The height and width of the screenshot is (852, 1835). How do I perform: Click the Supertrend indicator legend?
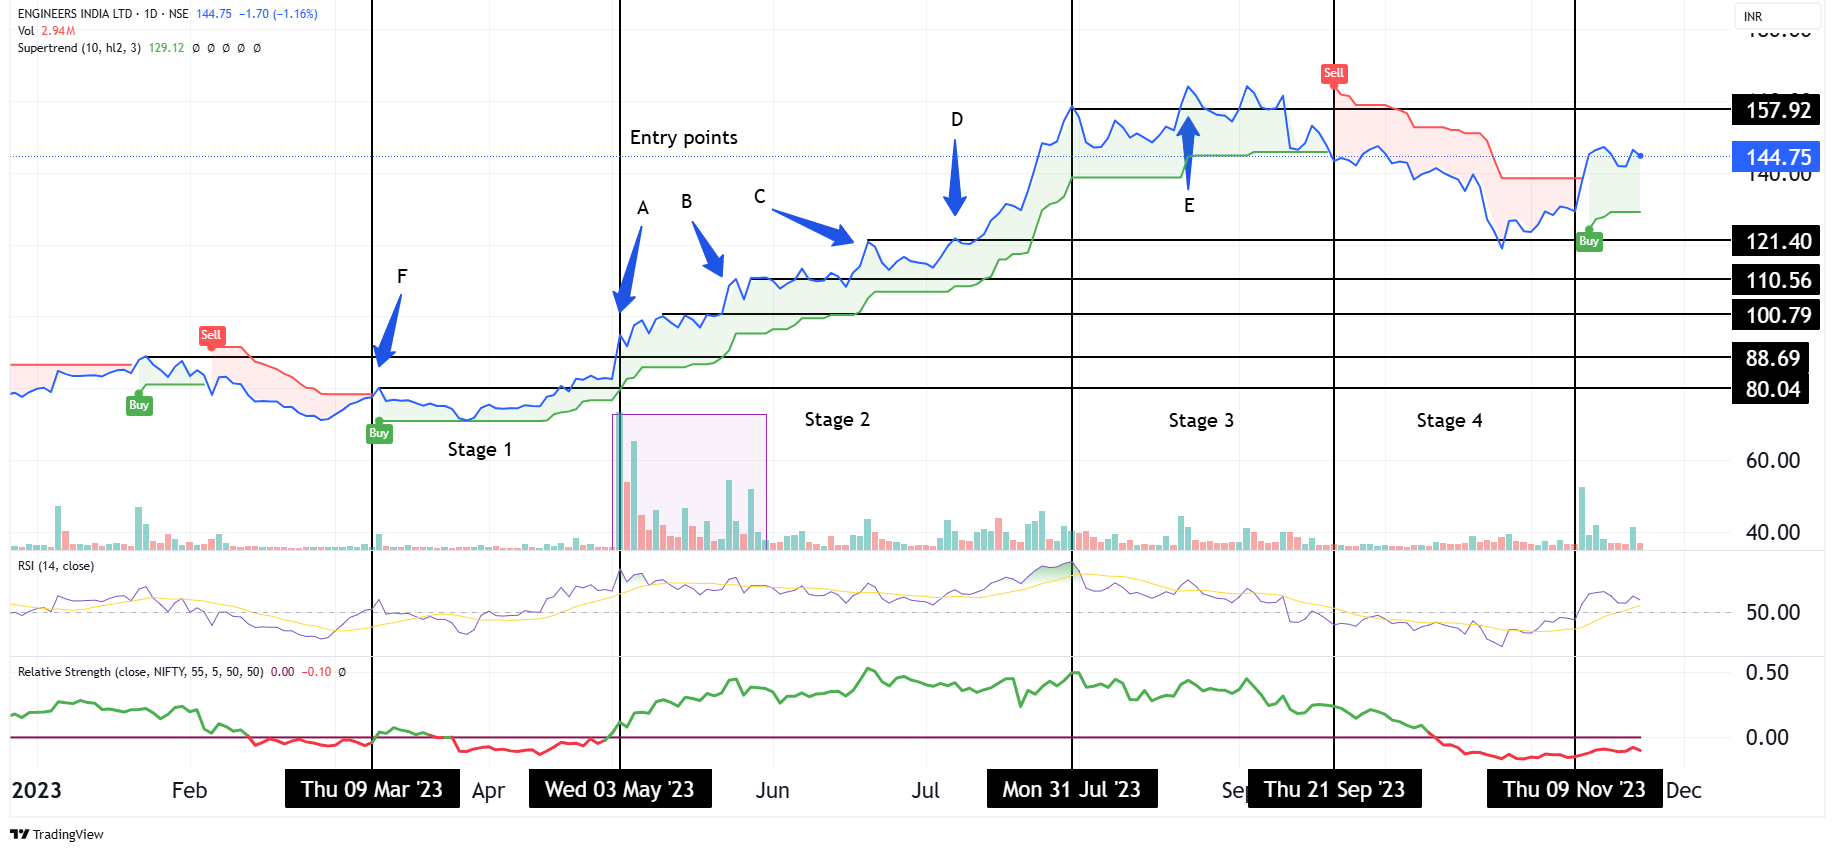point(79,48)
